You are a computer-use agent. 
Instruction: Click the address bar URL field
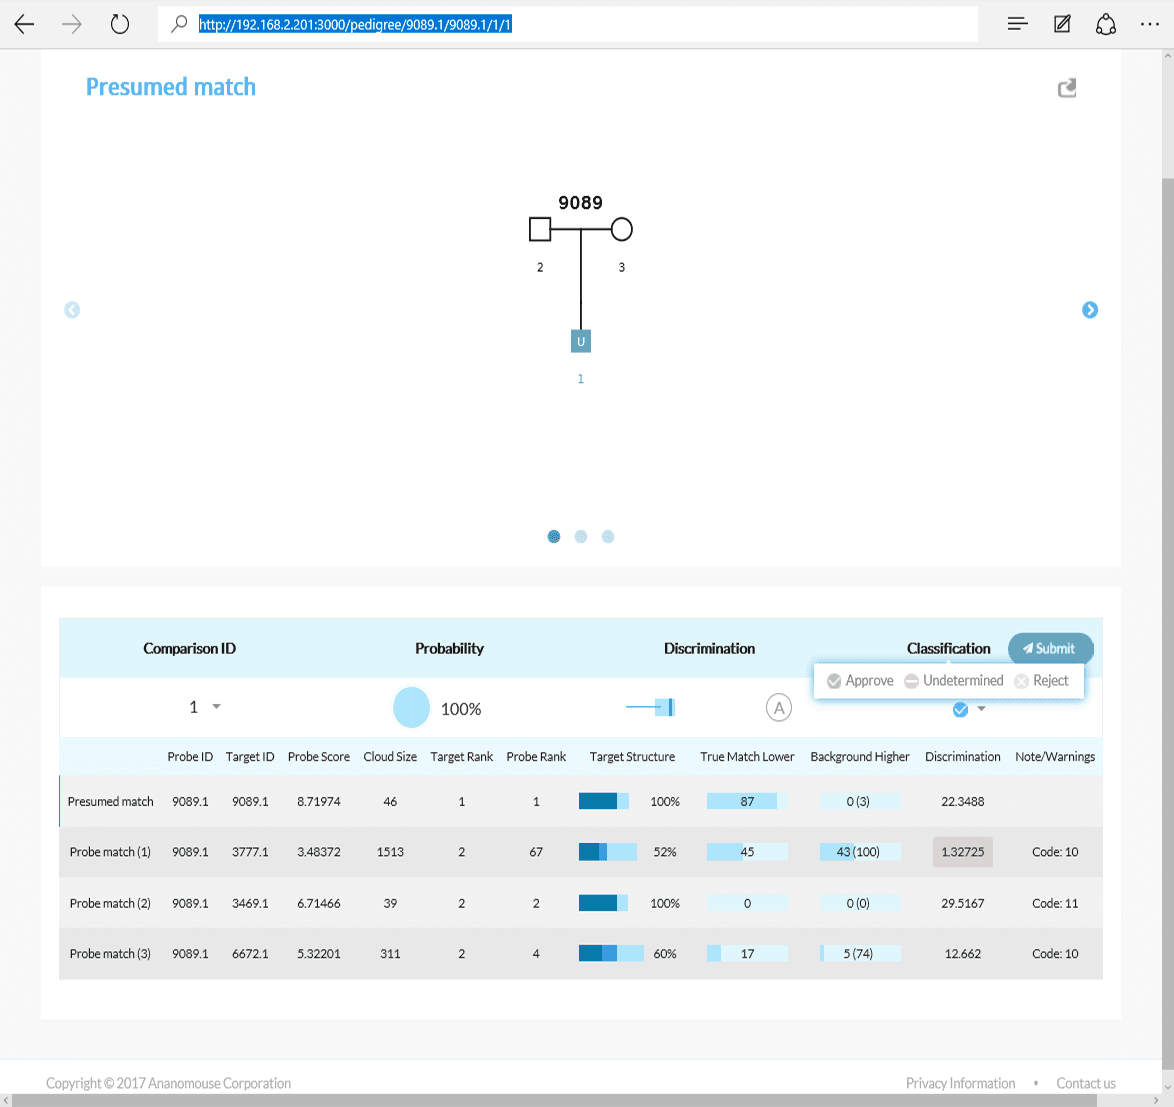568,25
